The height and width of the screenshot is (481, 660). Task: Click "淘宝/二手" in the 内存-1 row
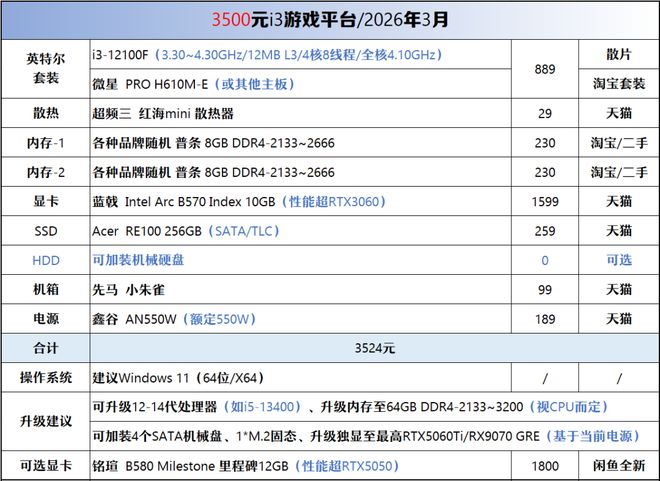pos(619,143)
